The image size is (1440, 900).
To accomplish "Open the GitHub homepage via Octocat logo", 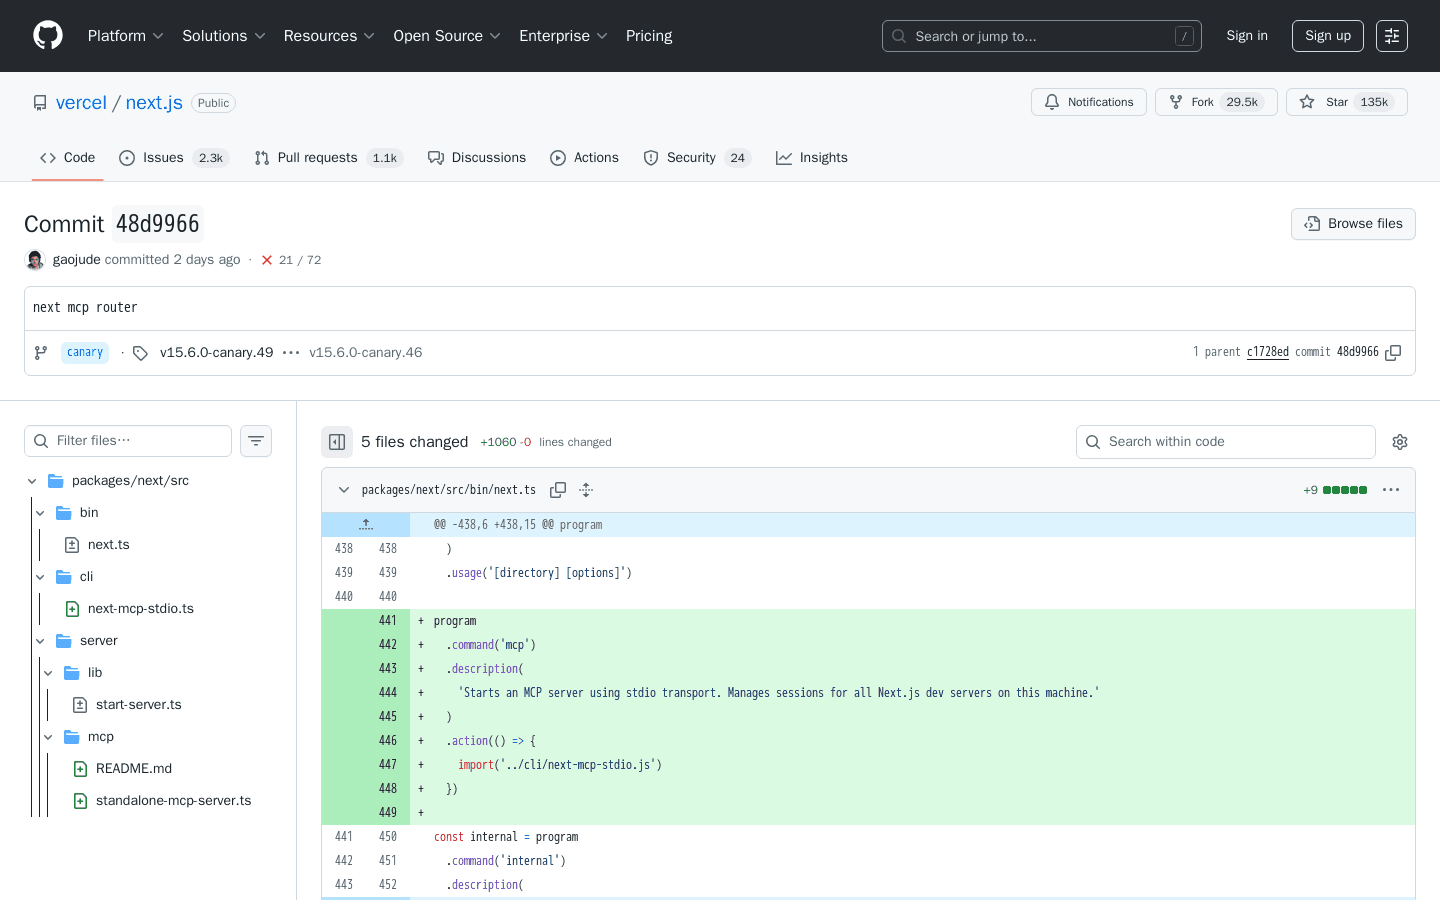I will coord(48,36).
